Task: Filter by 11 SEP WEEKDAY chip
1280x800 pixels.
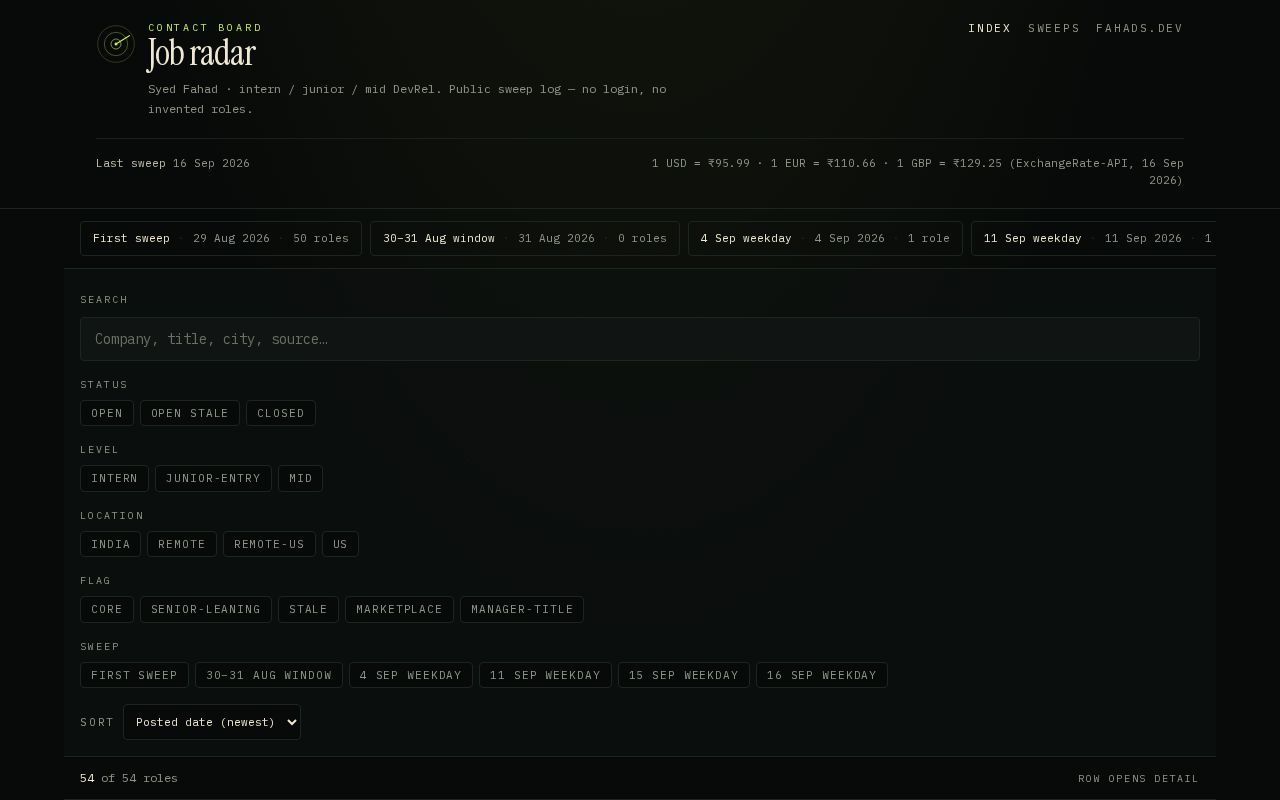Action: 545,675
